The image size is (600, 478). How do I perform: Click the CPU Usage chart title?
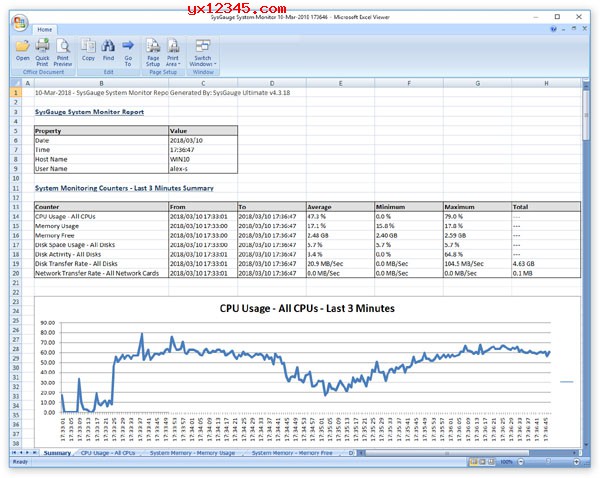[307, 308]
